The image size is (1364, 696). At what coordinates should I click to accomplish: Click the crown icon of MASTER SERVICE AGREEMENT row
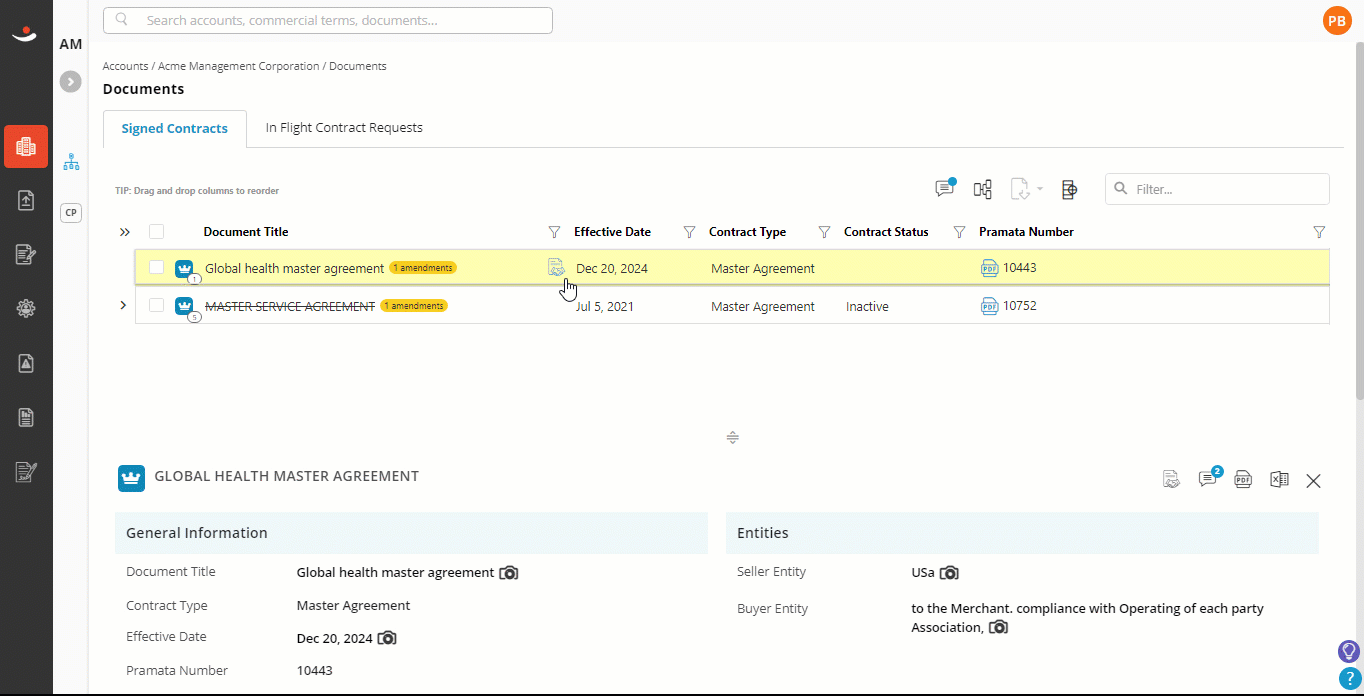[184, 306]
